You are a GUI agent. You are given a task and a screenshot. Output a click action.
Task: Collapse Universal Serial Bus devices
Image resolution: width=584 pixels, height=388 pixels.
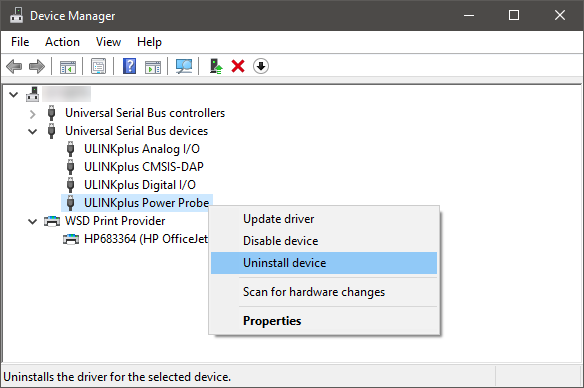(x=33, y=131)
